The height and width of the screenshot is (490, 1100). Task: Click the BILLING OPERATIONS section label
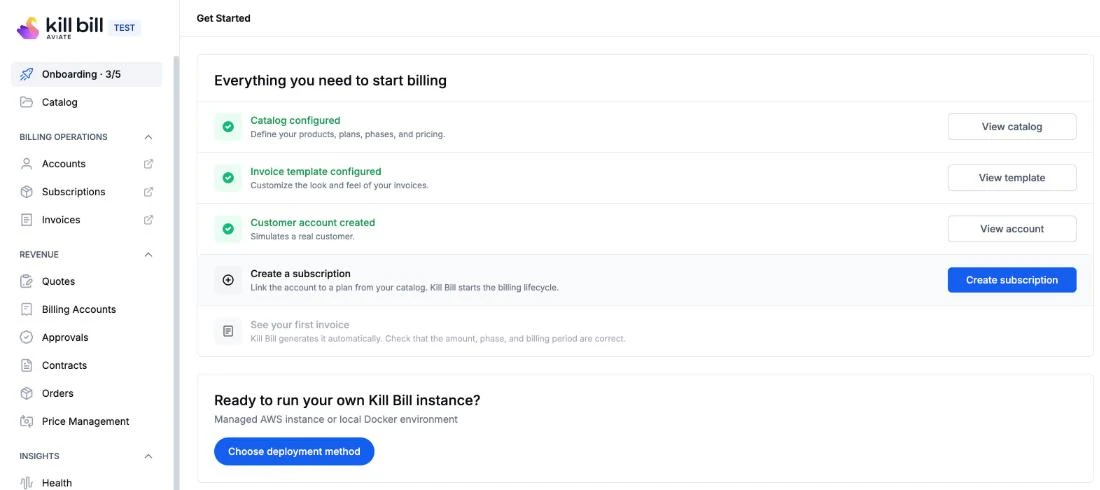[x=63, y=137]
